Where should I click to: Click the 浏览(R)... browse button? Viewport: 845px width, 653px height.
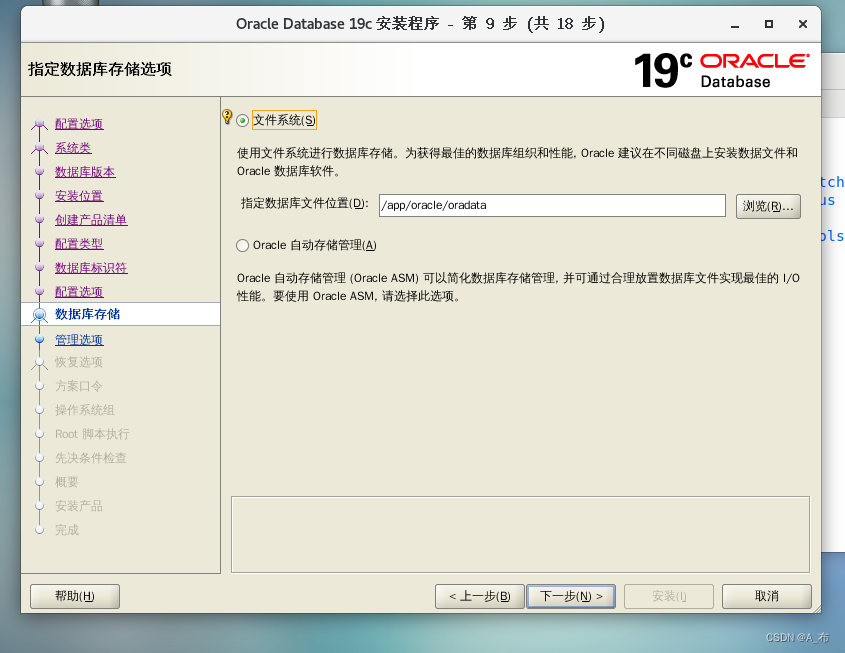(x=768, y=206)
